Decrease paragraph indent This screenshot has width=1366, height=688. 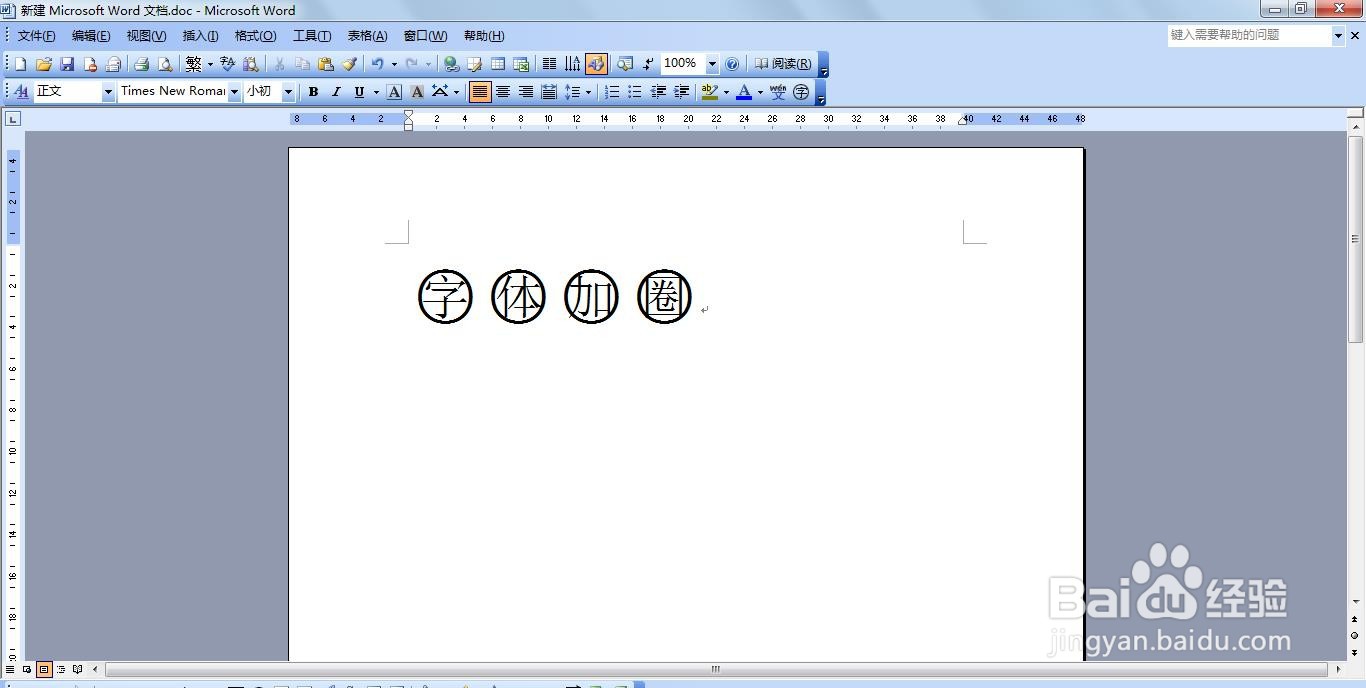pos(658,92)
